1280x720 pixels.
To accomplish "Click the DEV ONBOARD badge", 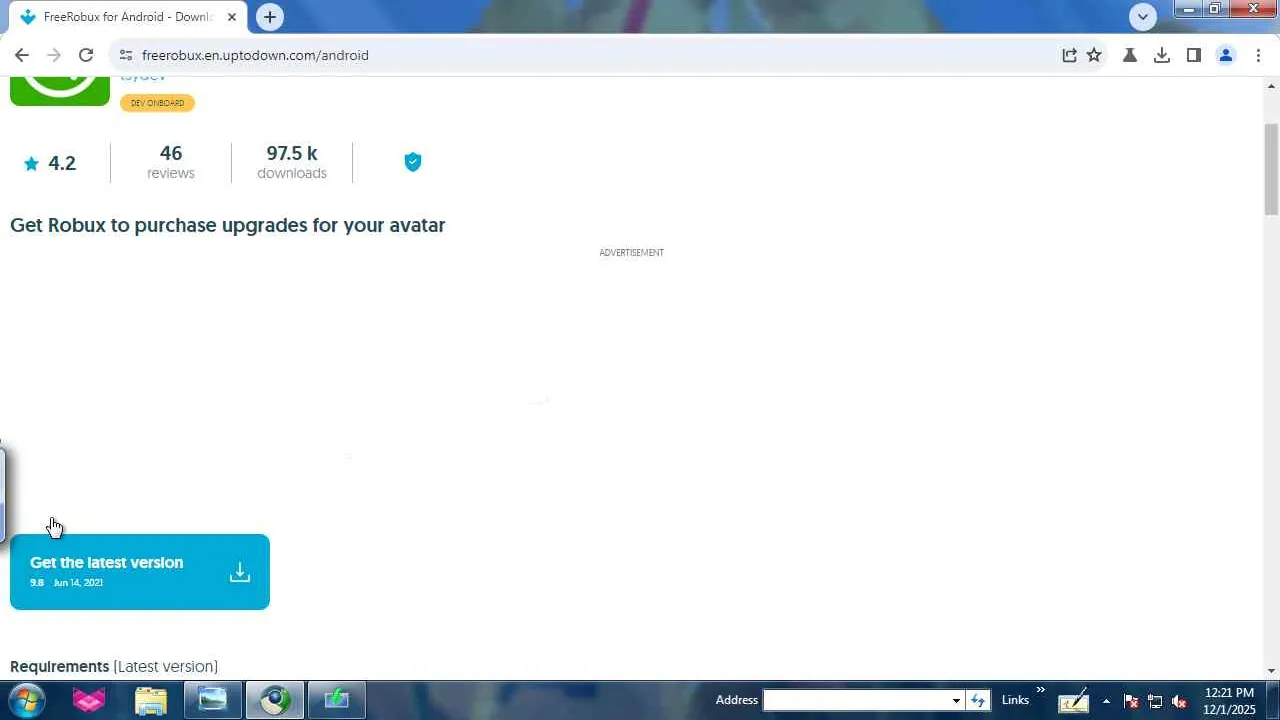I will pyautogui.click(x=157, y=103).
